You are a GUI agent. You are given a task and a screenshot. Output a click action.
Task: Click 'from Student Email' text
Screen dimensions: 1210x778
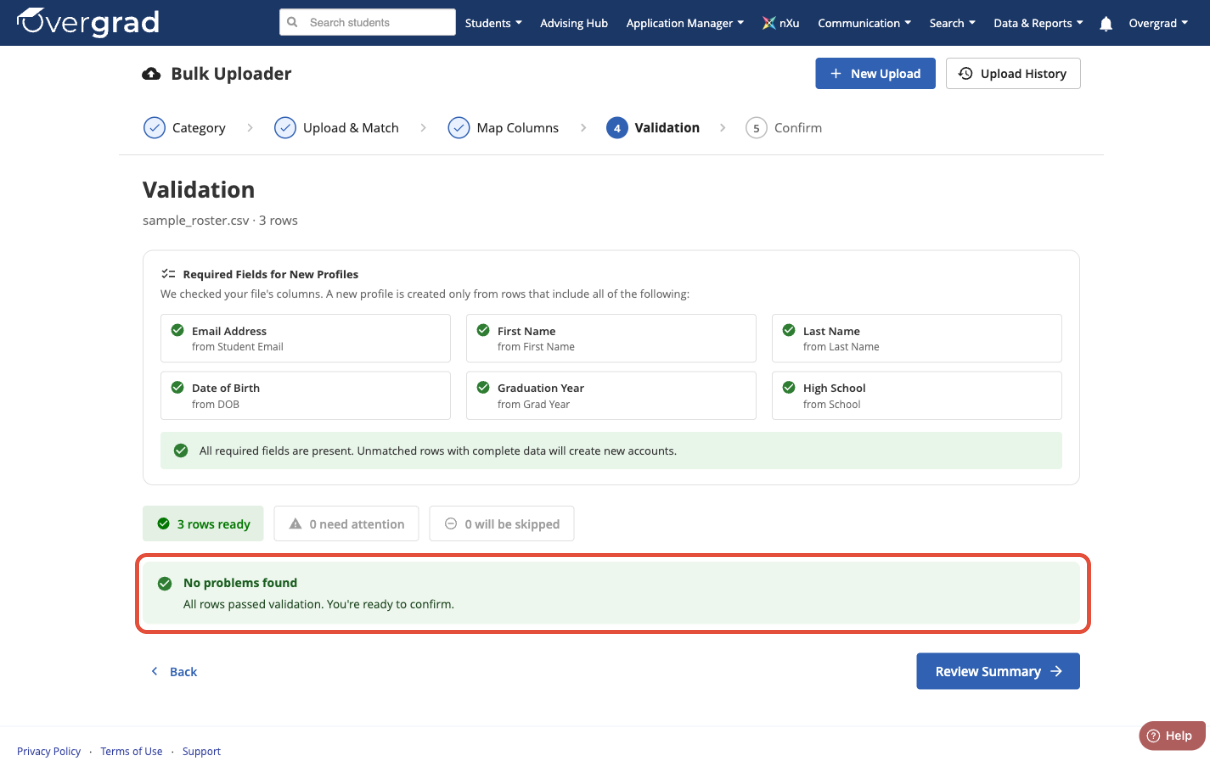[238, 347]
